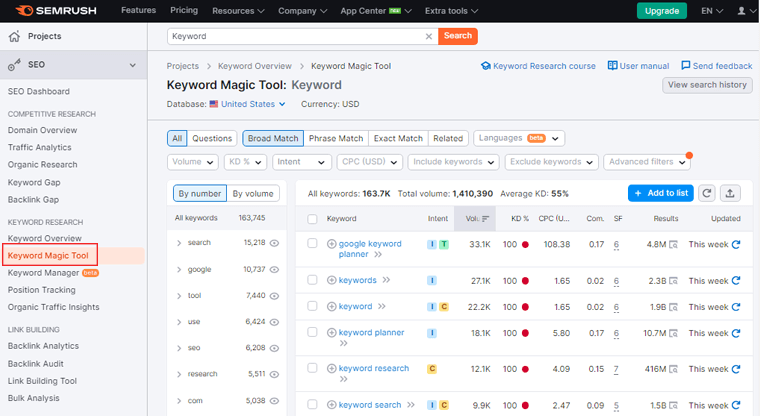This screenshot has width=760, height=416.
Task: Toggle eye icon for search group
Action: tap(274, 243)
